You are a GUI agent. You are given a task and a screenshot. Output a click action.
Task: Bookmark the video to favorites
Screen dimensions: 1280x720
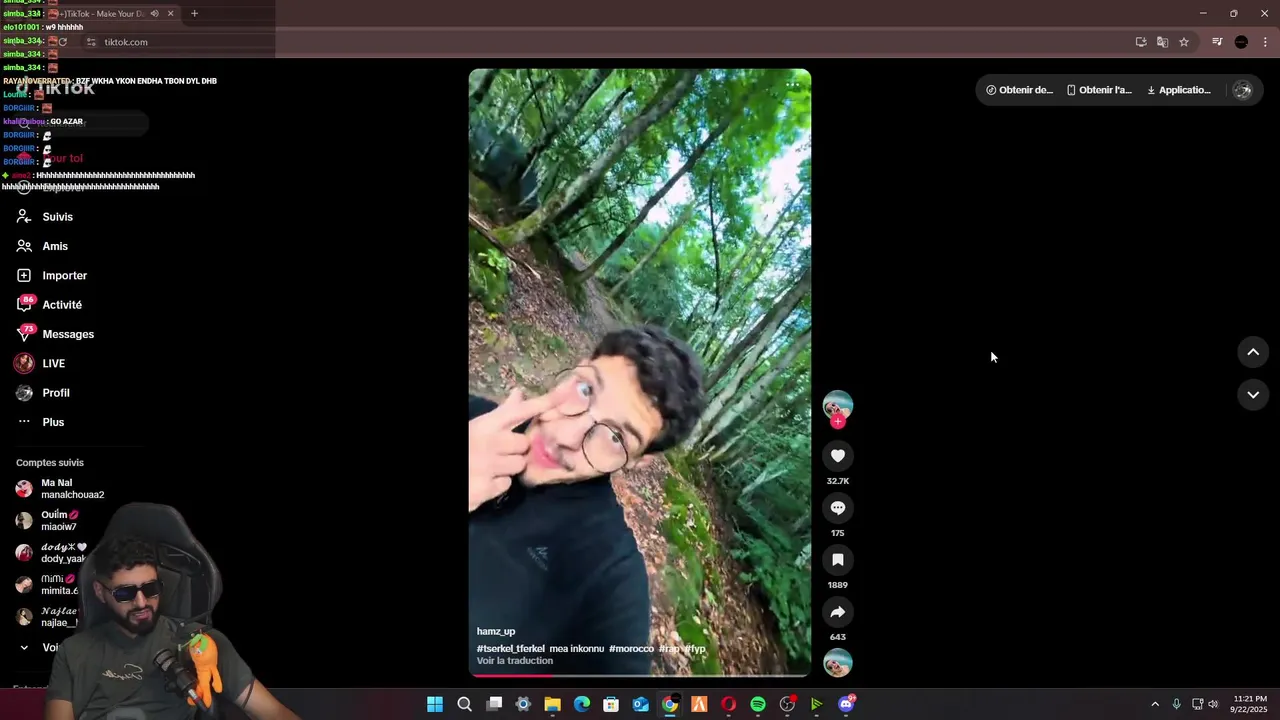coord(838,560)
